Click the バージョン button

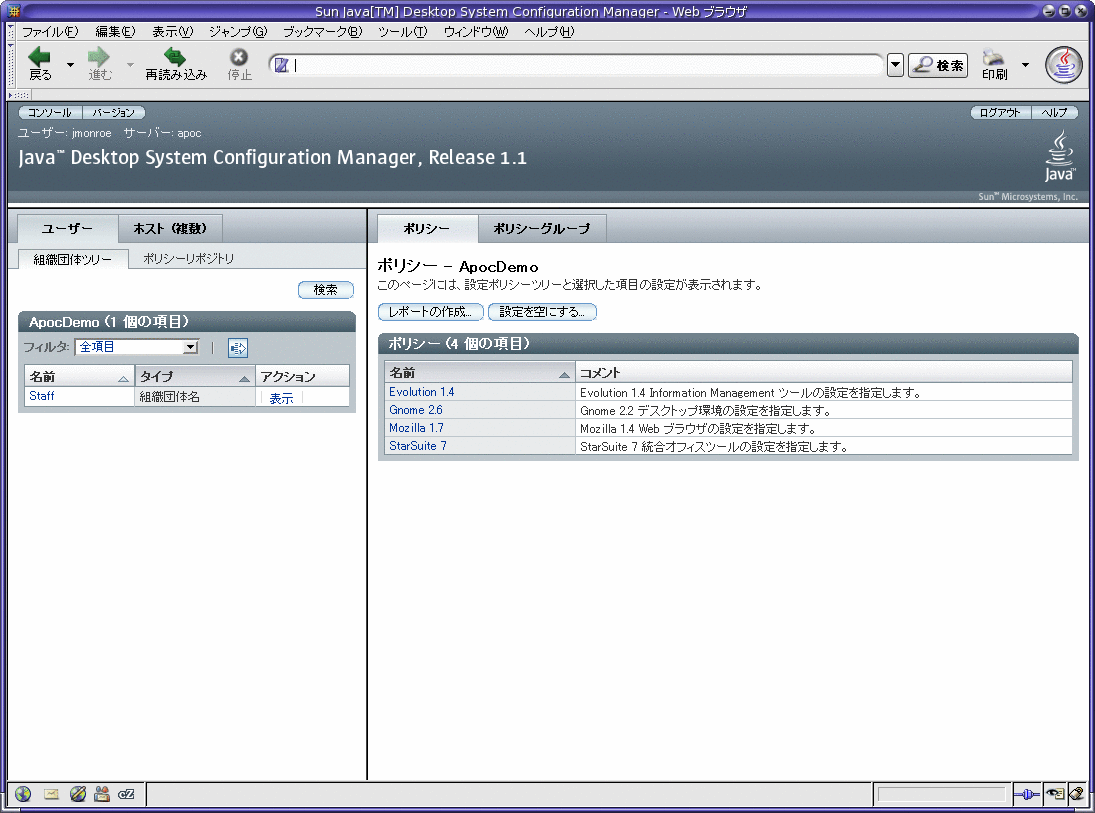click(113, 112)
